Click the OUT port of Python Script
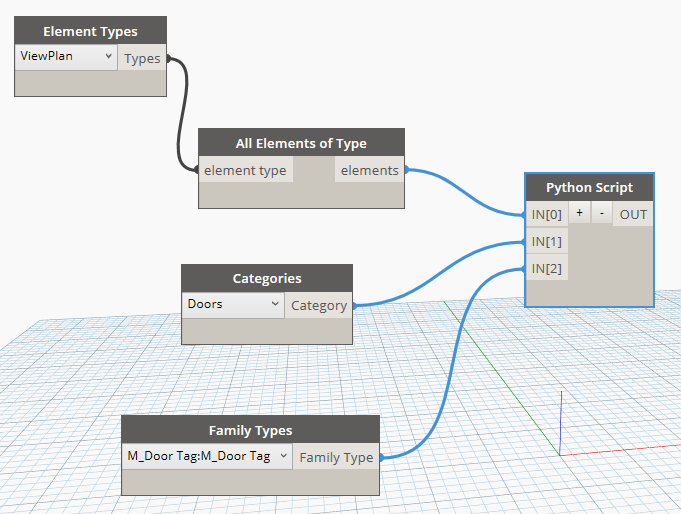Screen dimensions: 681x514 click(633, 214)
